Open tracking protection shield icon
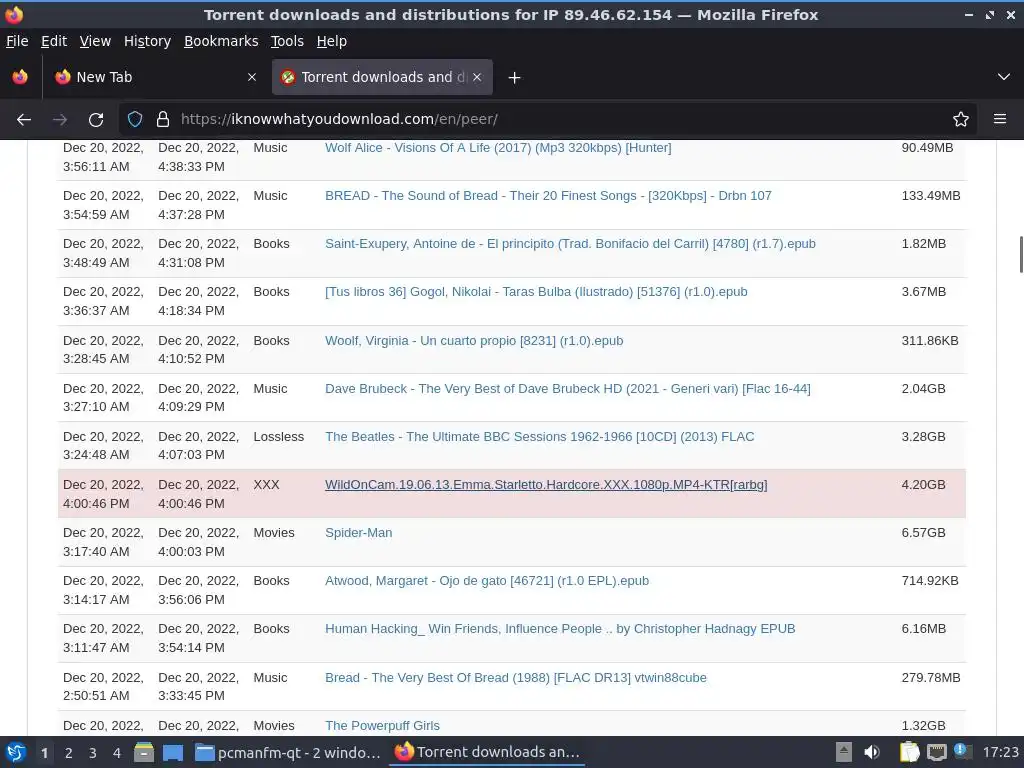 (x=135, y=120)
